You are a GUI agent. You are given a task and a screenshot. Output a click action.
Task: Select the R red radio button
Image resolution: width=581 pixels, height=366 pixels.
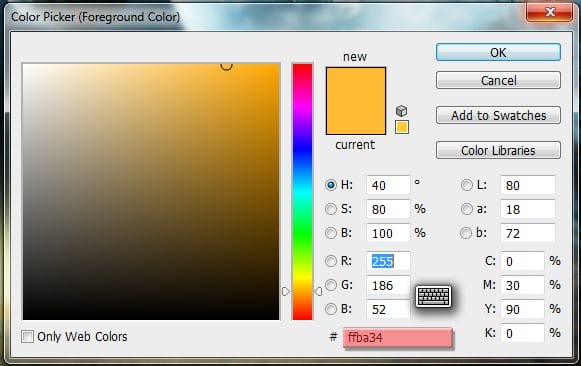click(x=331, y=261)
